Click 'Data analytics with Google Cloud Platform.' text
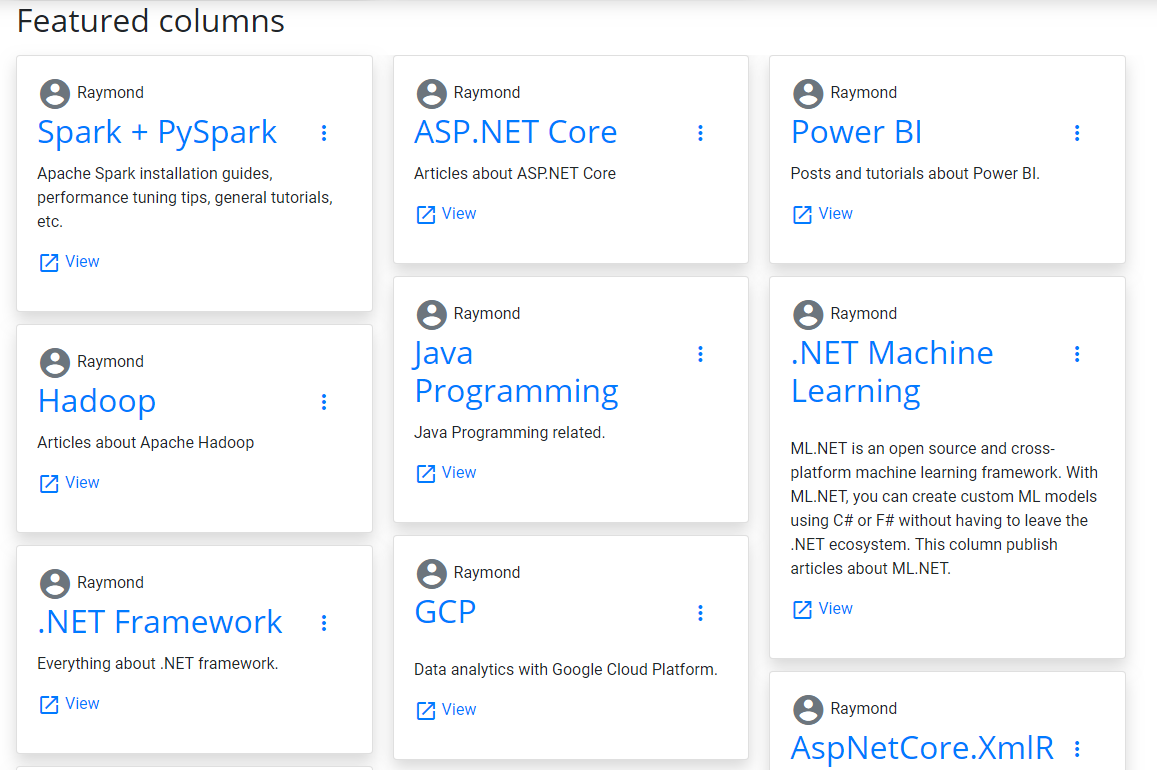Image resolution: width=1157 pixels, height=770 pixels. [565, 670]
